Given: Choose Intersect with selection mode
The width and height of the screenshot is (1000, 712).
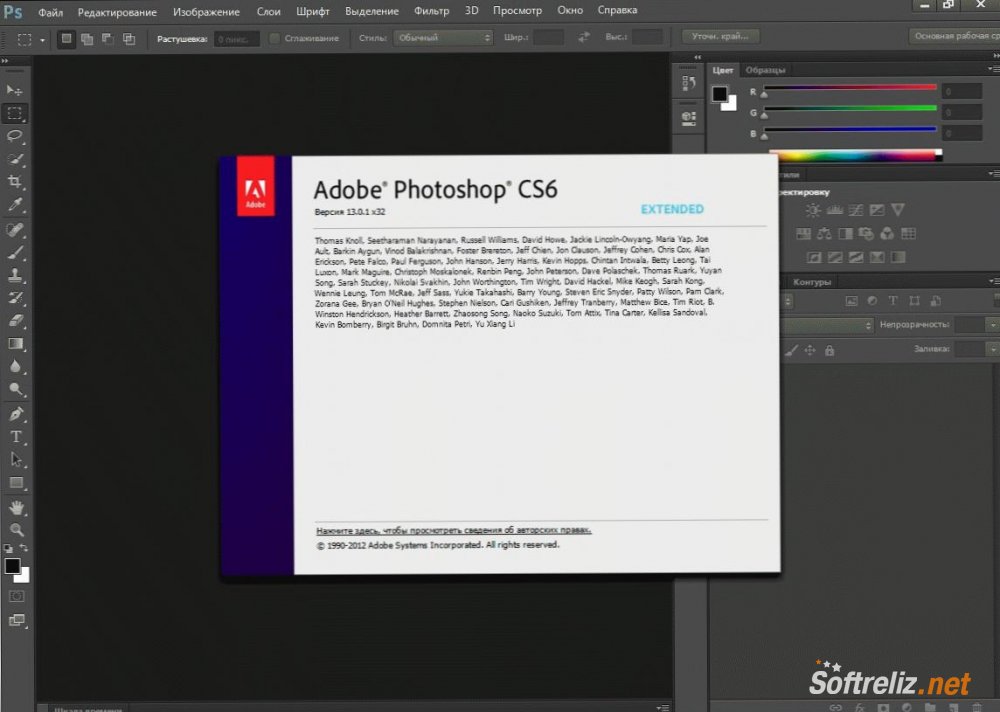Looking at the screenshot, I should [x=129, y=39].
